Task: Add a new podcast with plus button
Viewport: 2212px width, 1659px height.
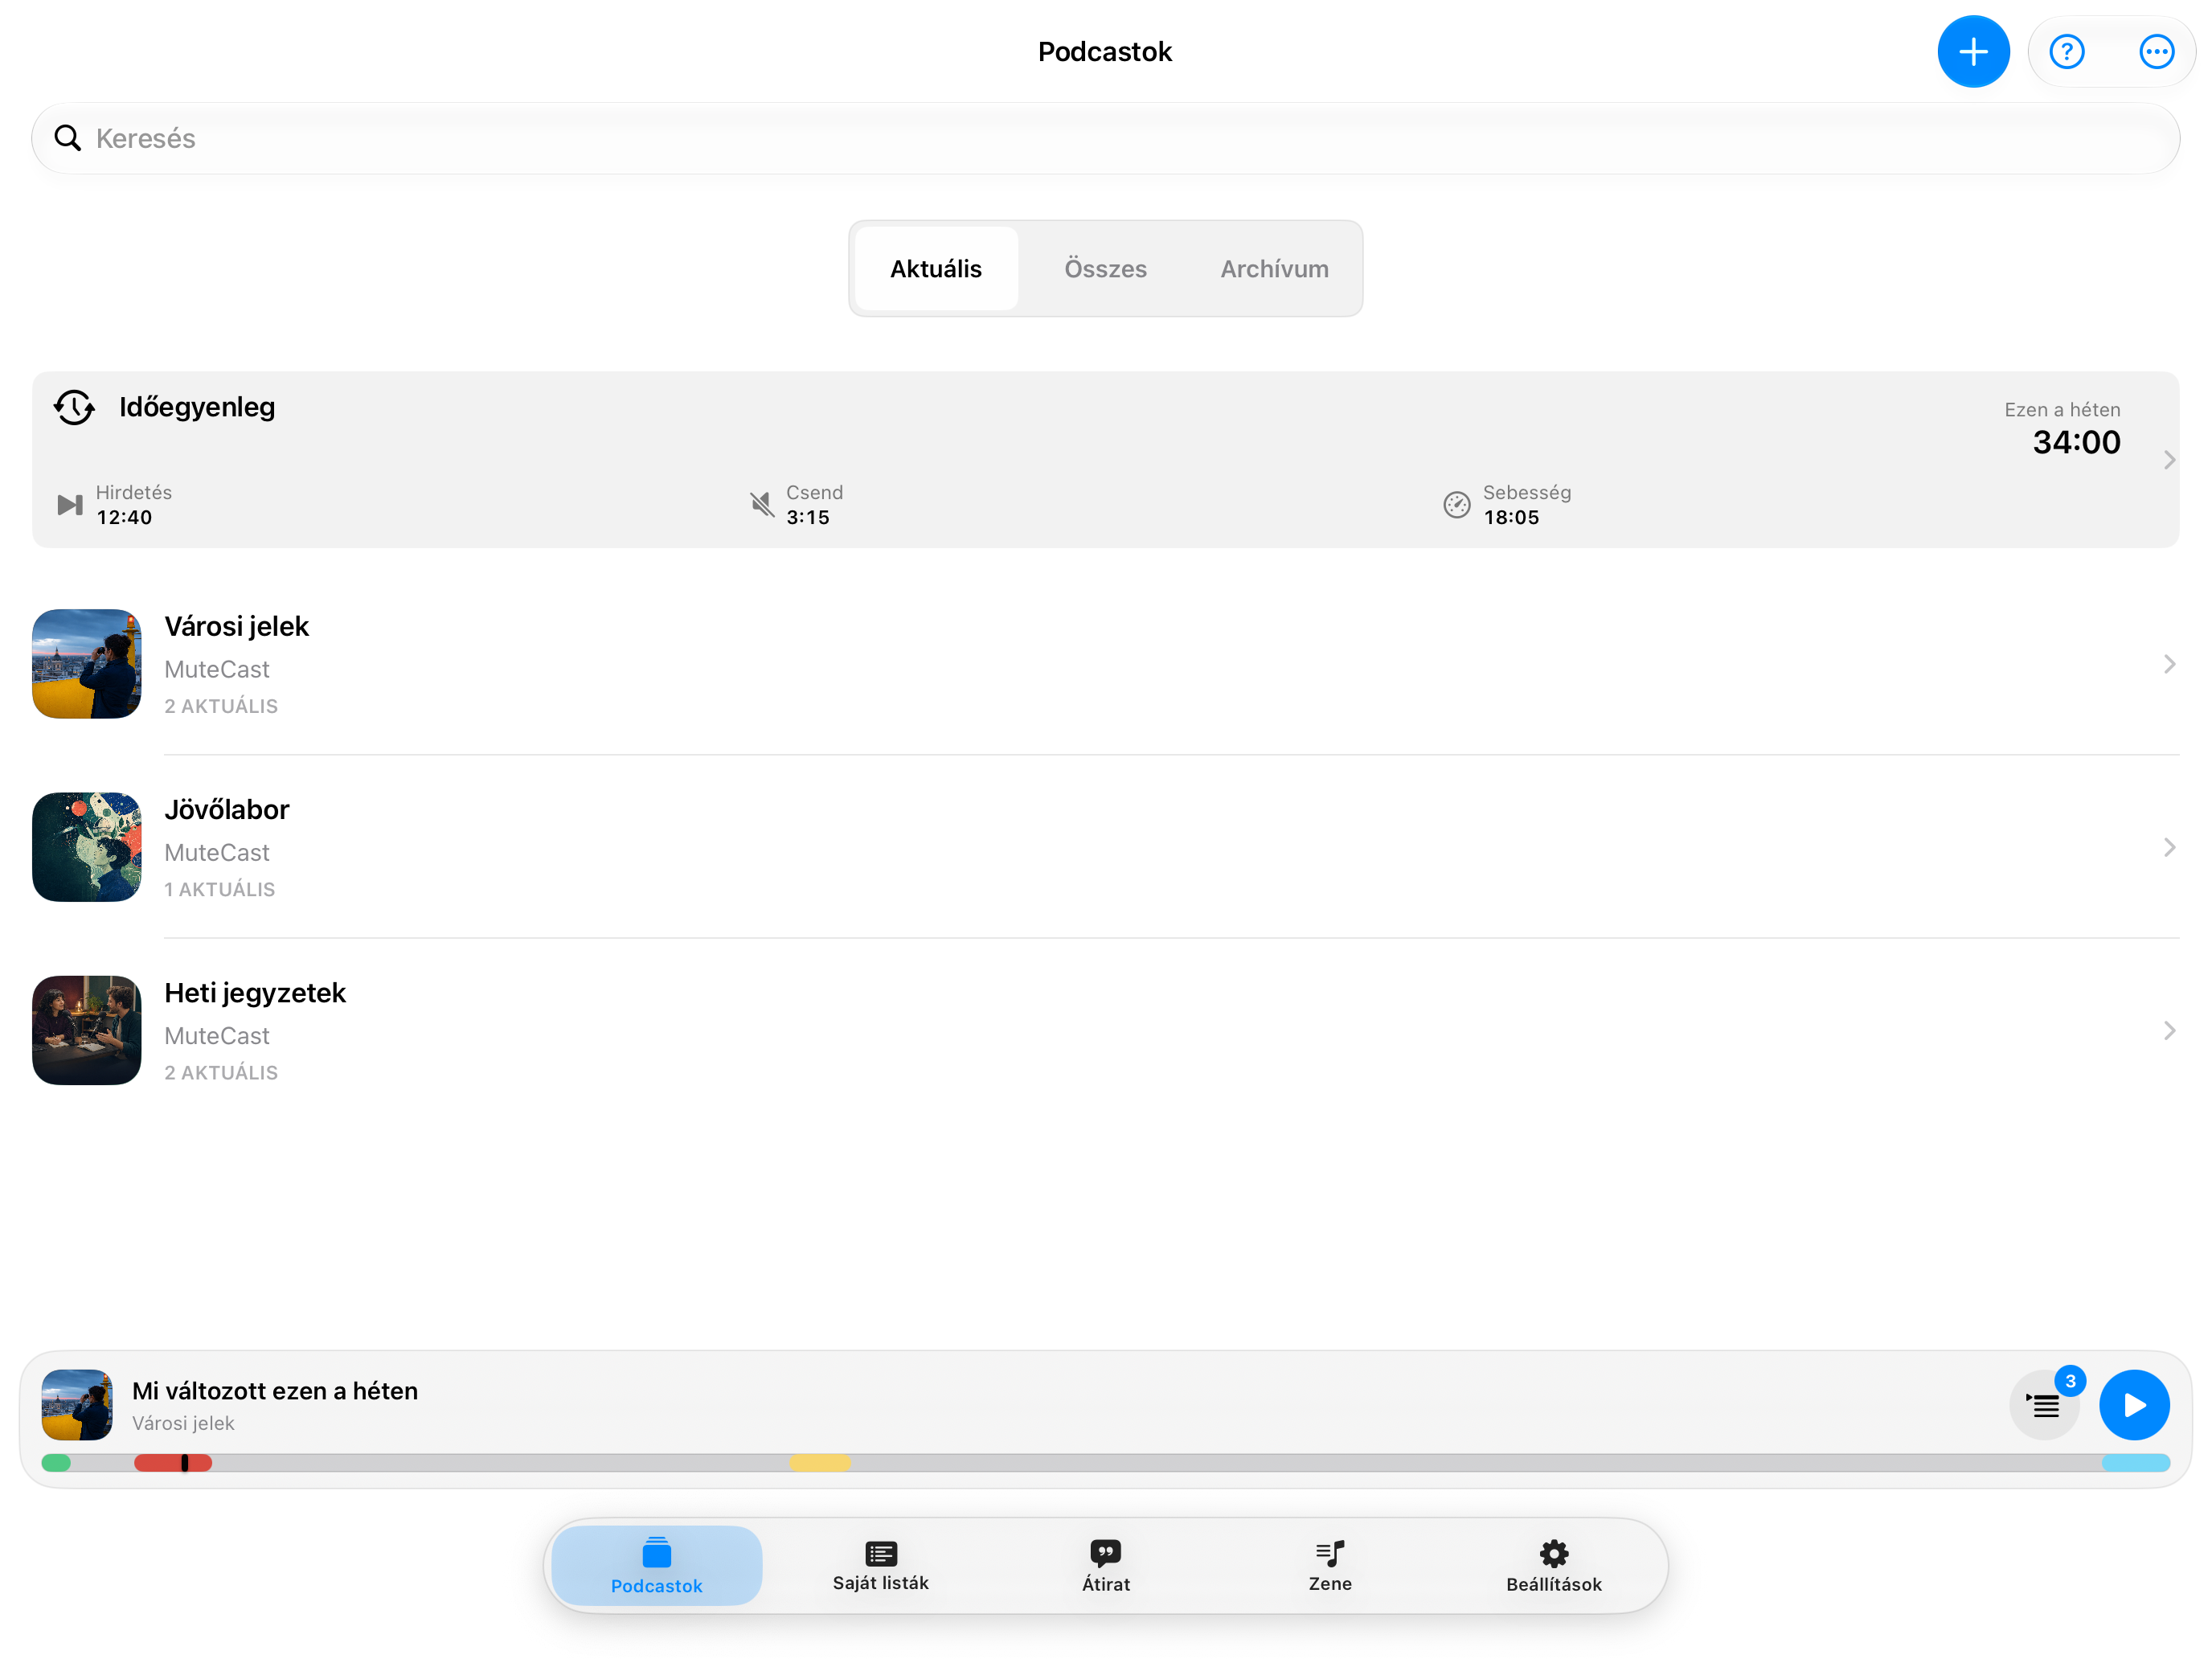Action: point(1973,52)
